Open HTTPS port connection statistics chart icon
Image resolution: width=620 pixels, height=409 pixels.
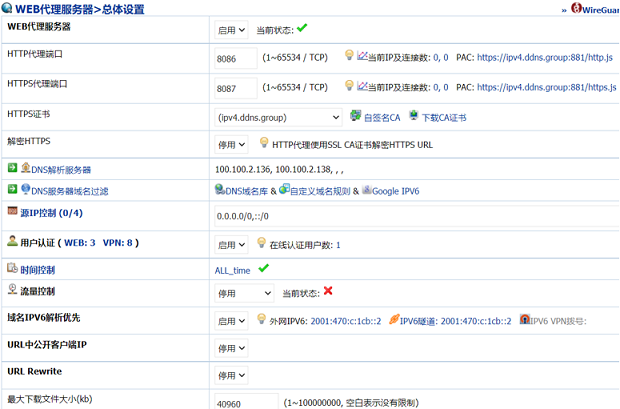point(362,86)
